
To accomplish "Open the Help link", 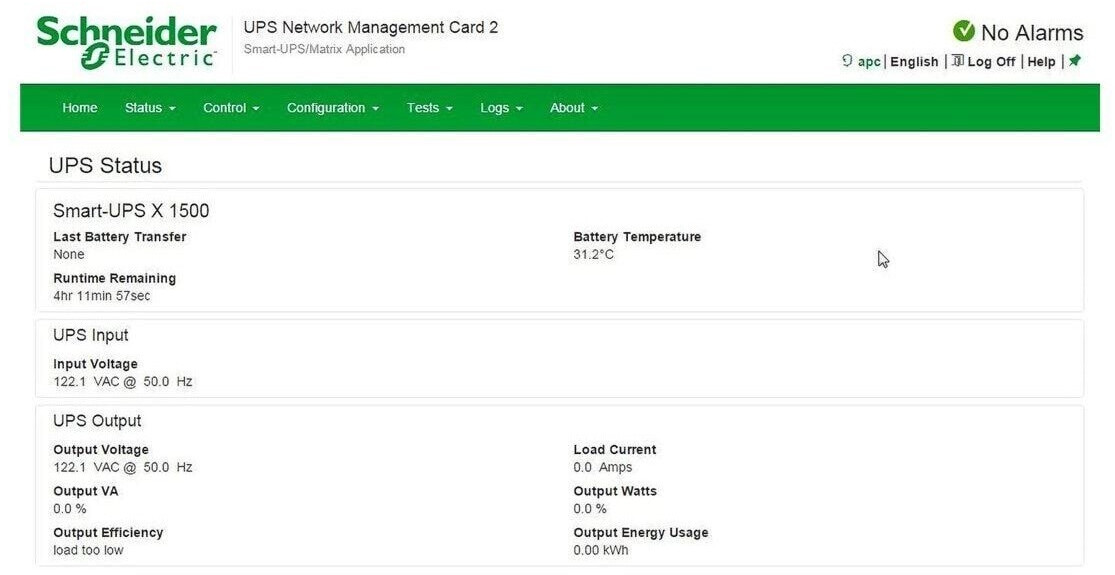I will click(1041, 62).
